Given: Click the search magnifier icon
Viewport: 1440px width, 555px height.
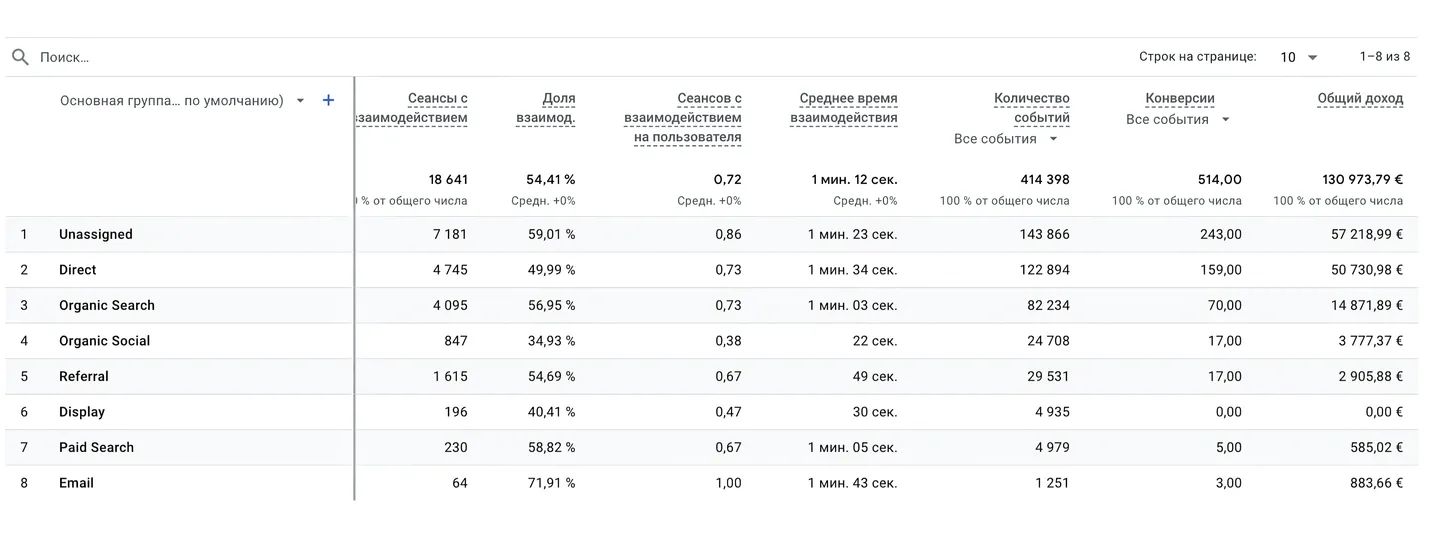Looking at the screenshot, I should pyautogui.click(x=20, y=57).
